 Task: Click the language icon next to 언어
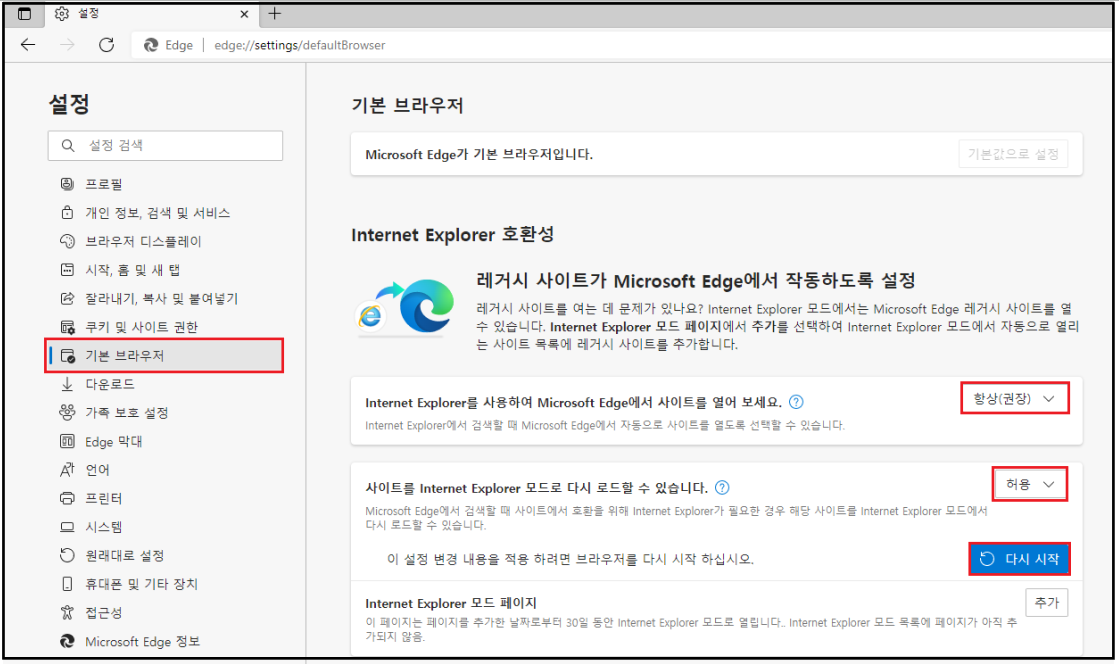click(x=67, y=470)
